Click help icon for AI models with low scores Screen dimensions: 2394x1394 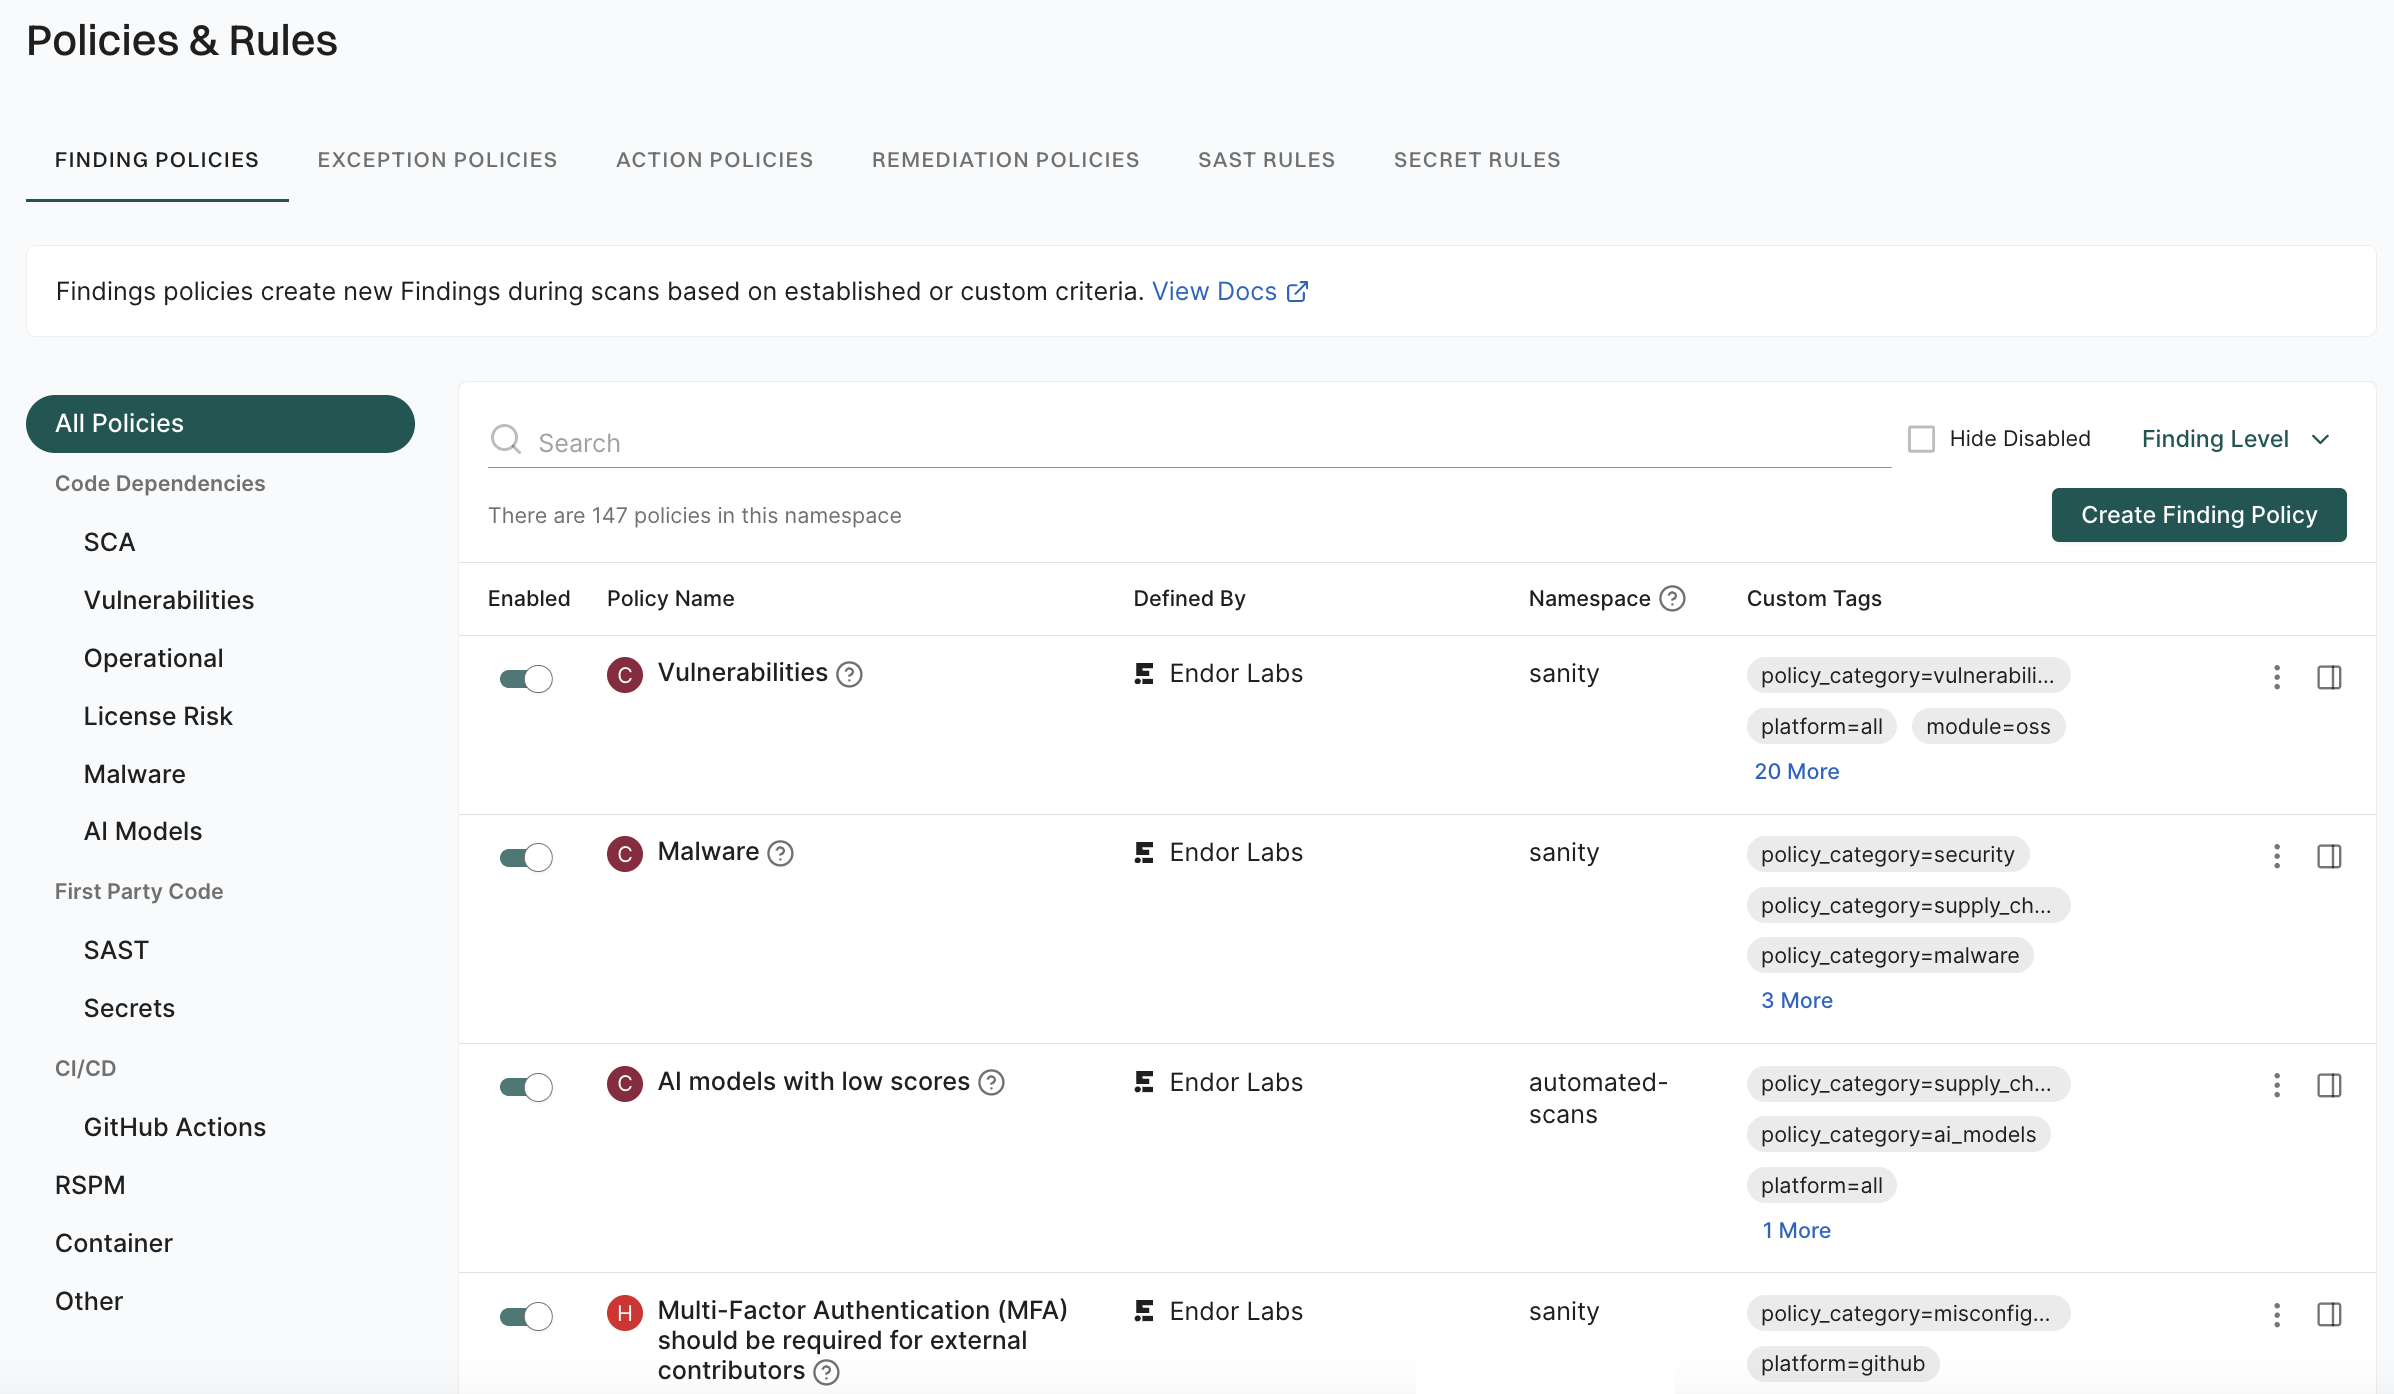point(991,1083)
